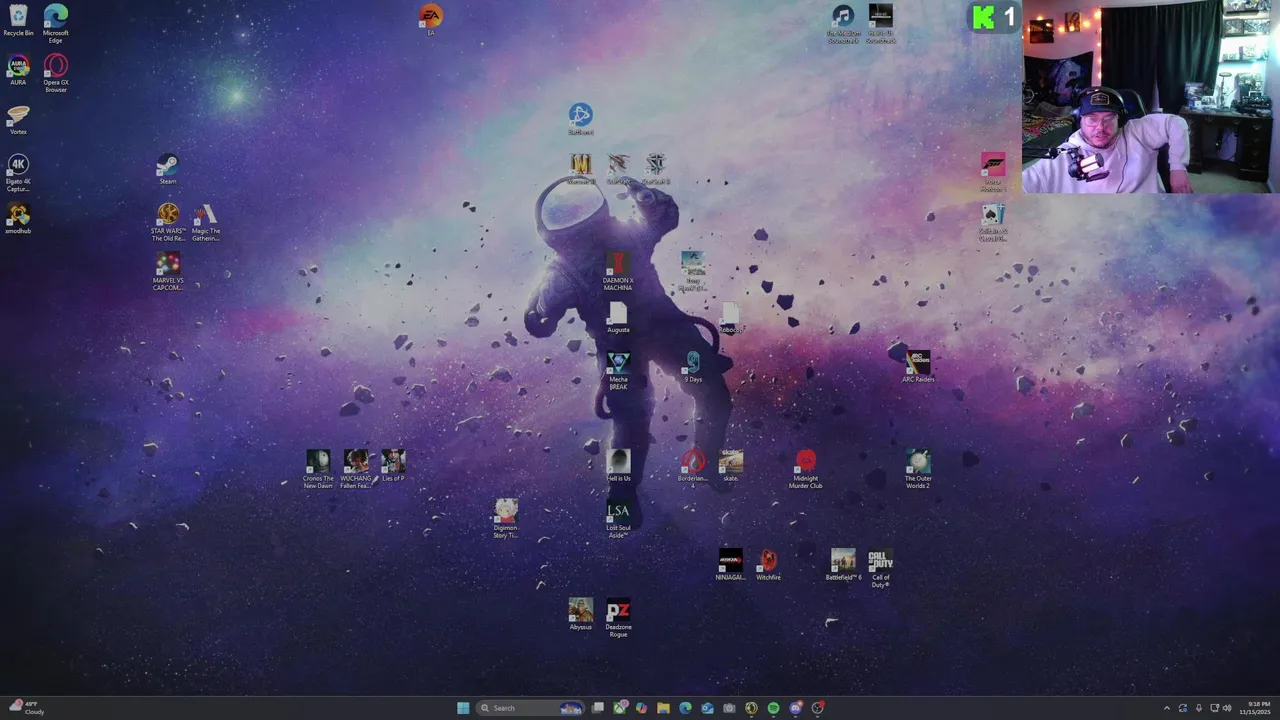Select the Forza Horizon shortcut
The height and width of the screenshot is (720, 1280).
pyautogui.click(x=993, y=172)
